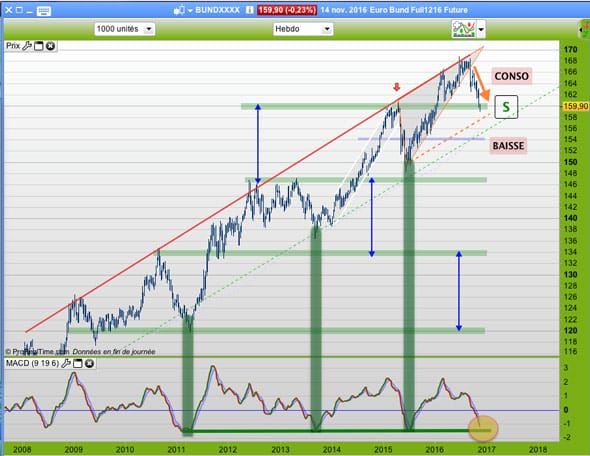This screenshot has width=590, height=456.
Task: Click the BUNDXXXX ticker name
Action: (217, 10)
